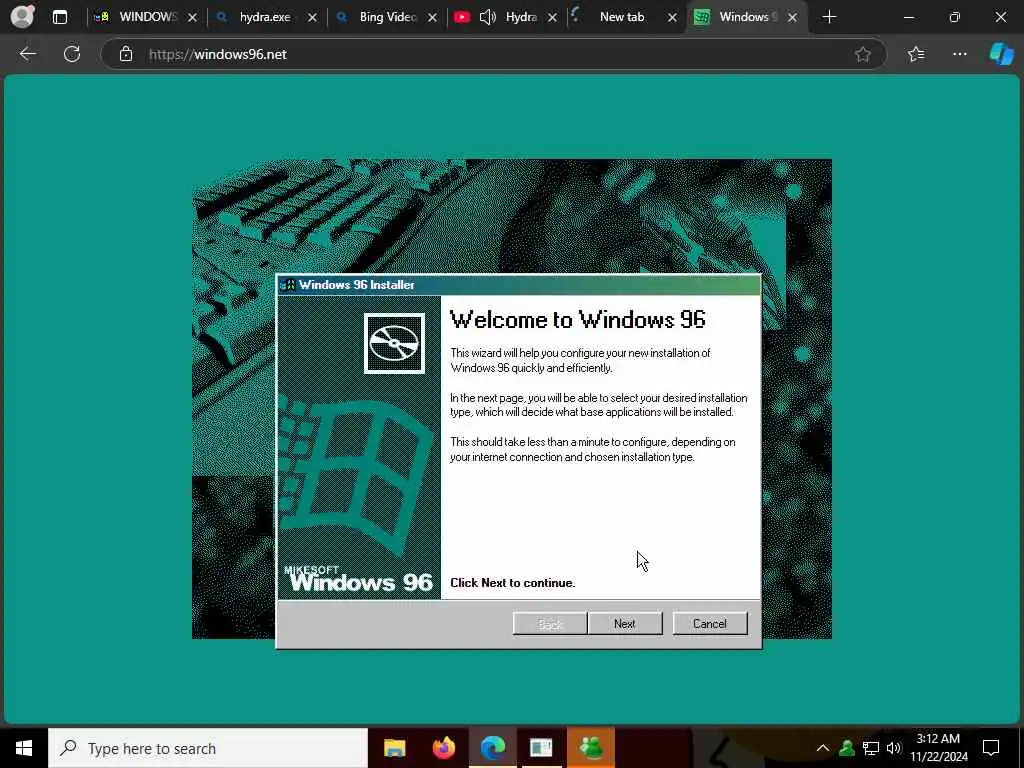Open the notification center icon
Screen dimensions: 1024x768
tap(991, 748)
